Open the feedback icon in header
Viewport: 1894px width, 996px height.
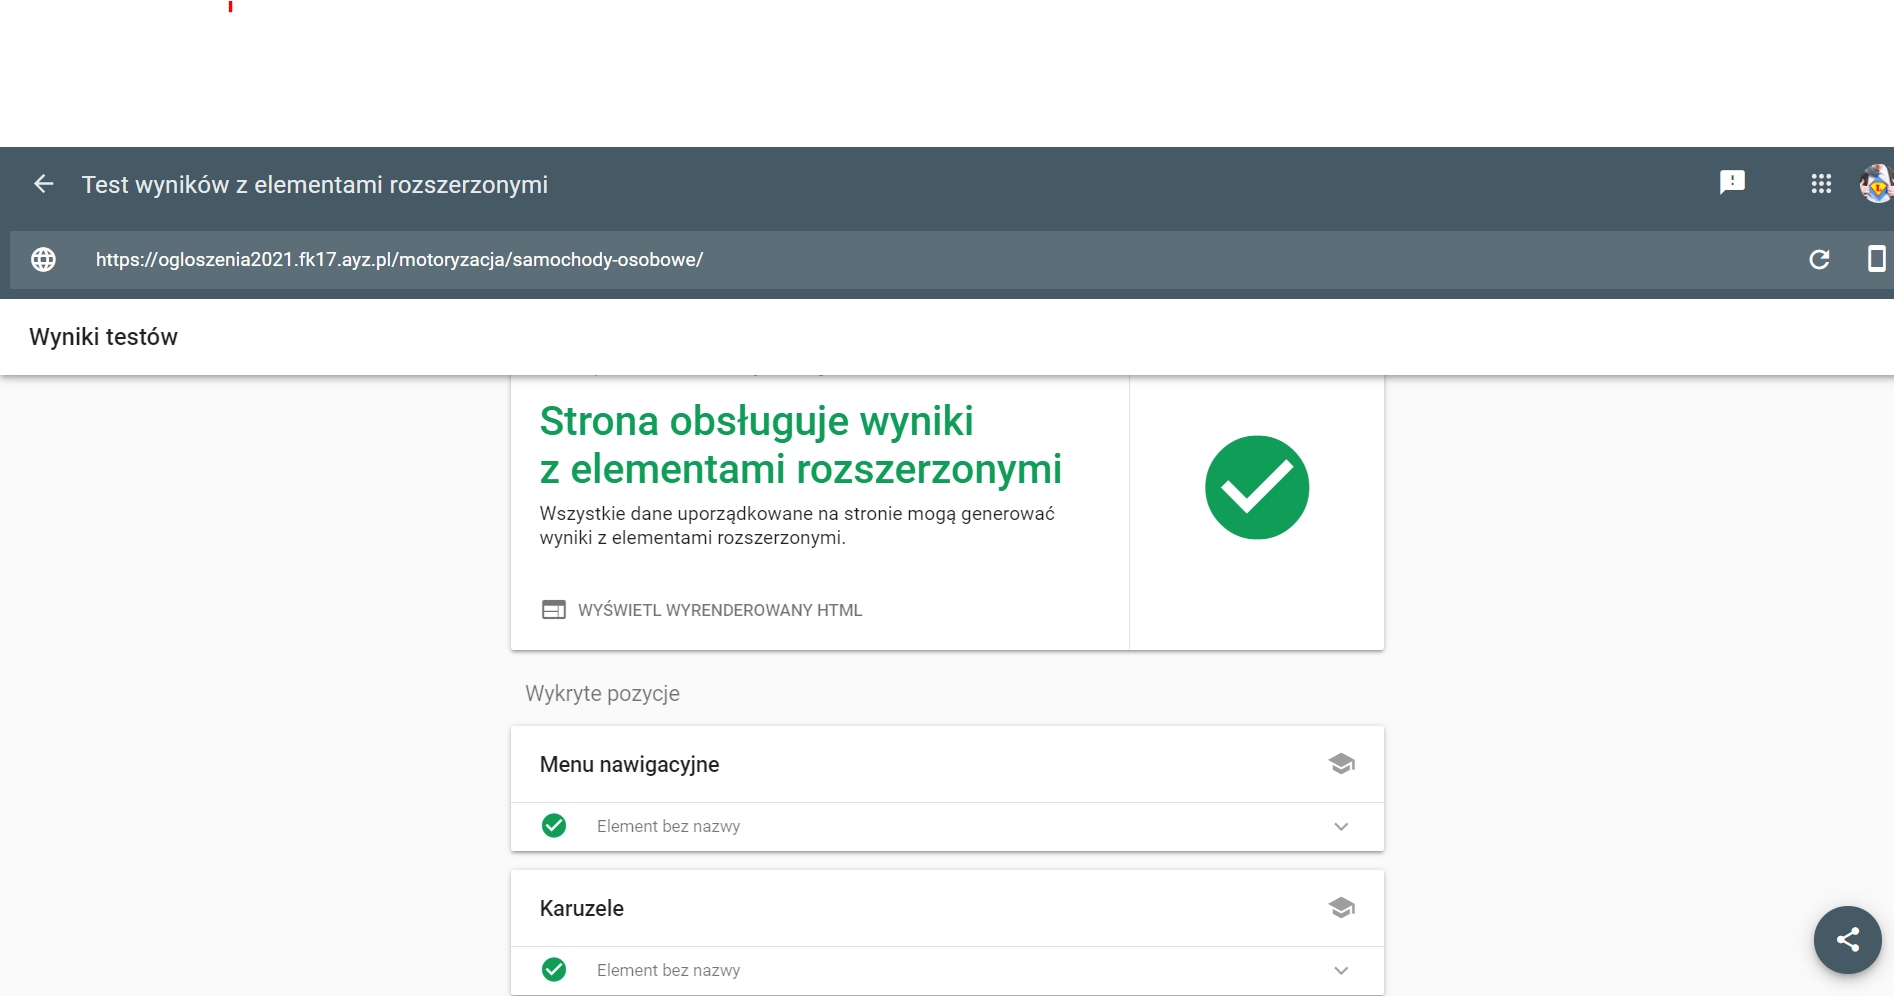coord(1732,182)
